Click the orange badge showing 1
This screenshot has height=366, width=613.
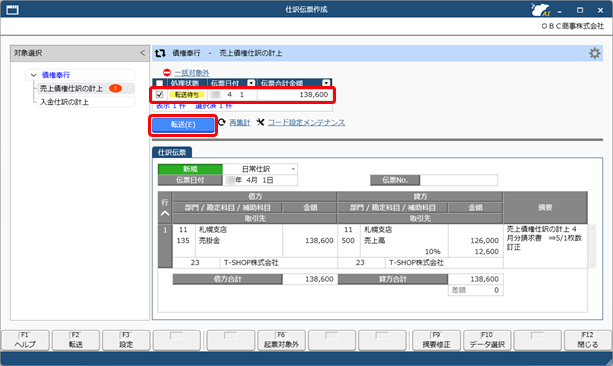(115, 88)
